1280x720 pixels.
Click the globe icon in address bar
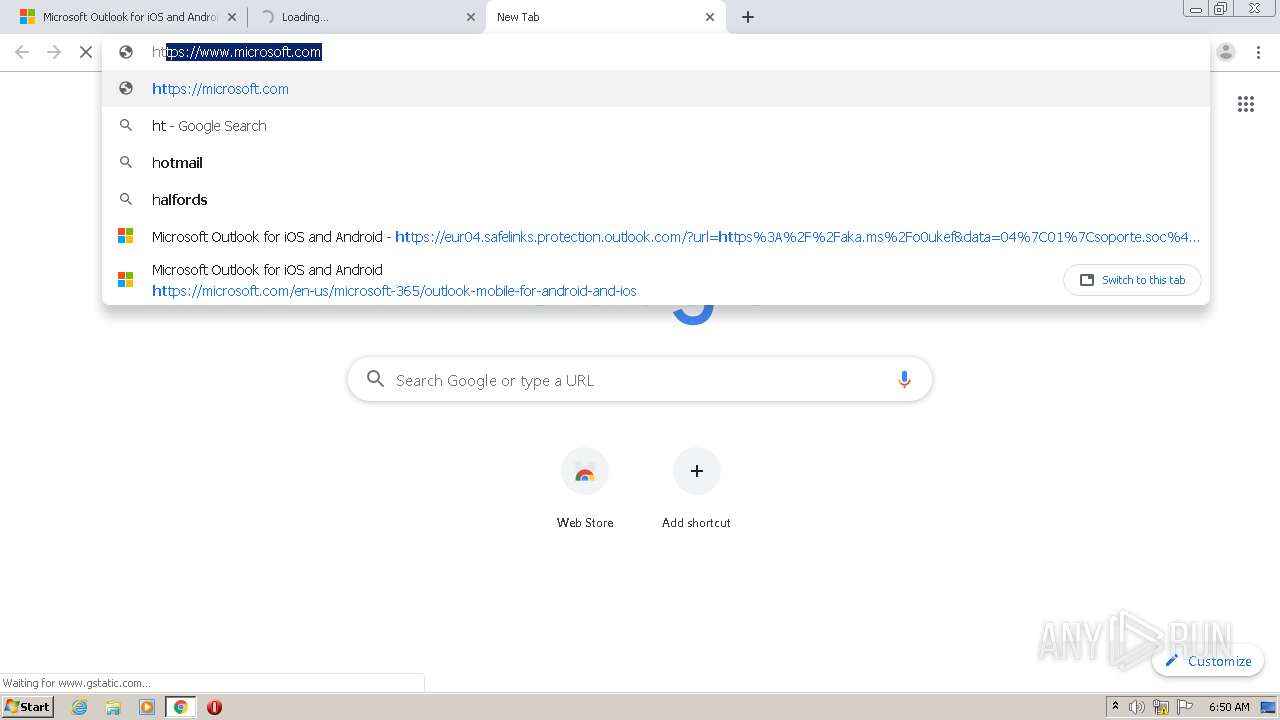(x=126, y=52)
